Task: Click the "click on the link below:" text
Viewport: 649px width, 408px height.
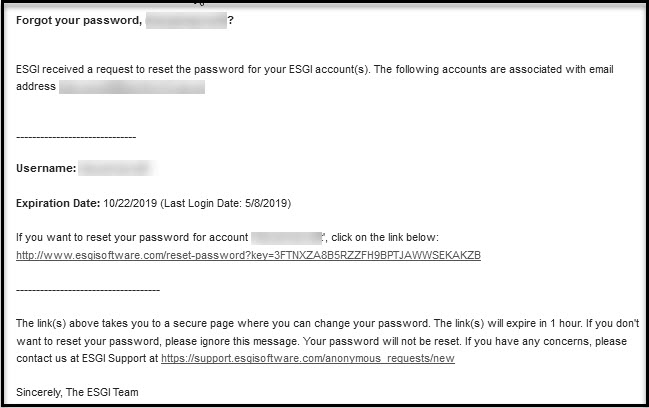Action: [385, 238]
